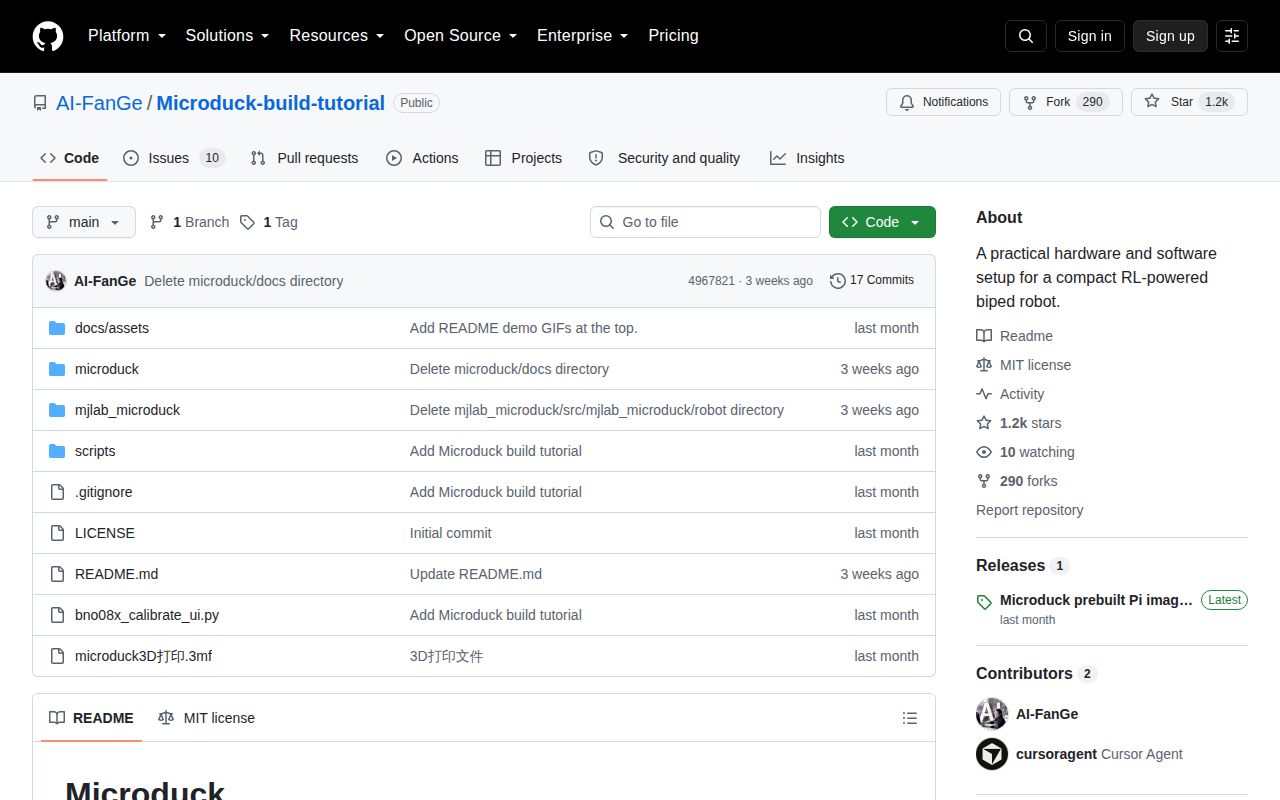Image resolution: width=1280 pixels, height=800 pixels.
Task: Go to the Pricing page
Action: click(x=673, y=36)
